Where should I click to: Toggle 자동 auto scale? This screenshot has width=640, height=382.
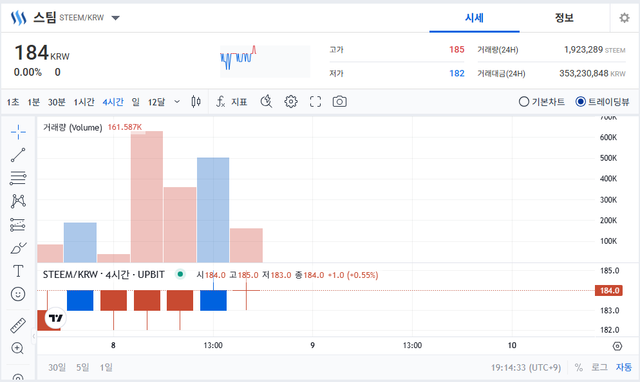624,367
